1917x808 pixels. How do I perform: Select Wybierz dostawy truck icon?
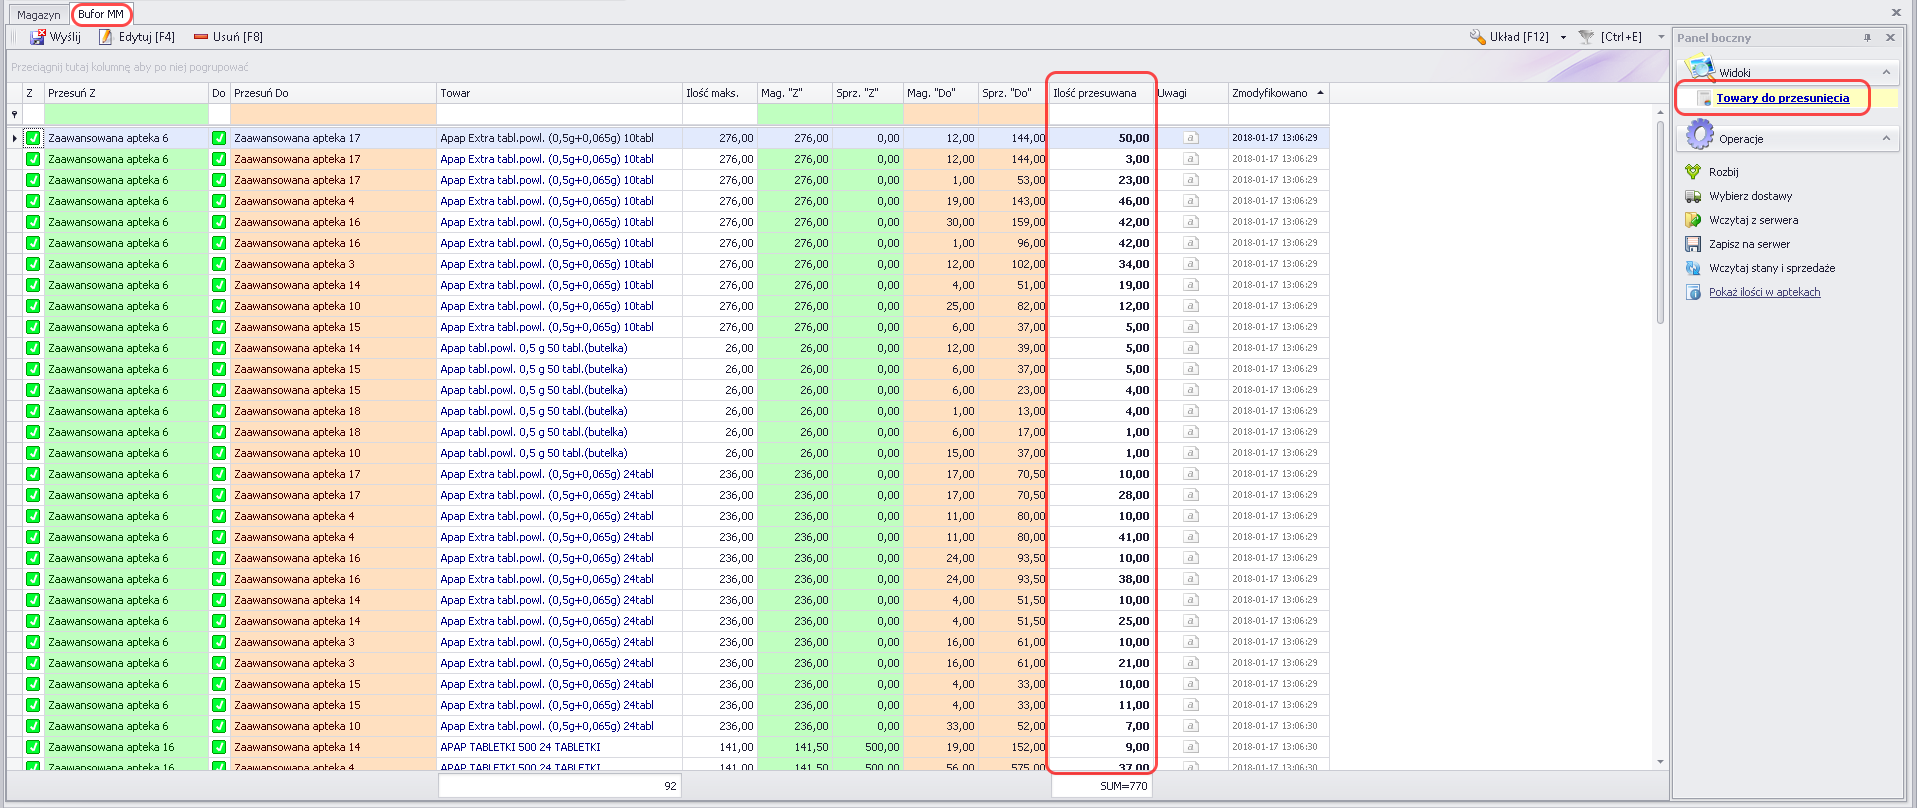pyautogui.click(x=1693, y=196)
